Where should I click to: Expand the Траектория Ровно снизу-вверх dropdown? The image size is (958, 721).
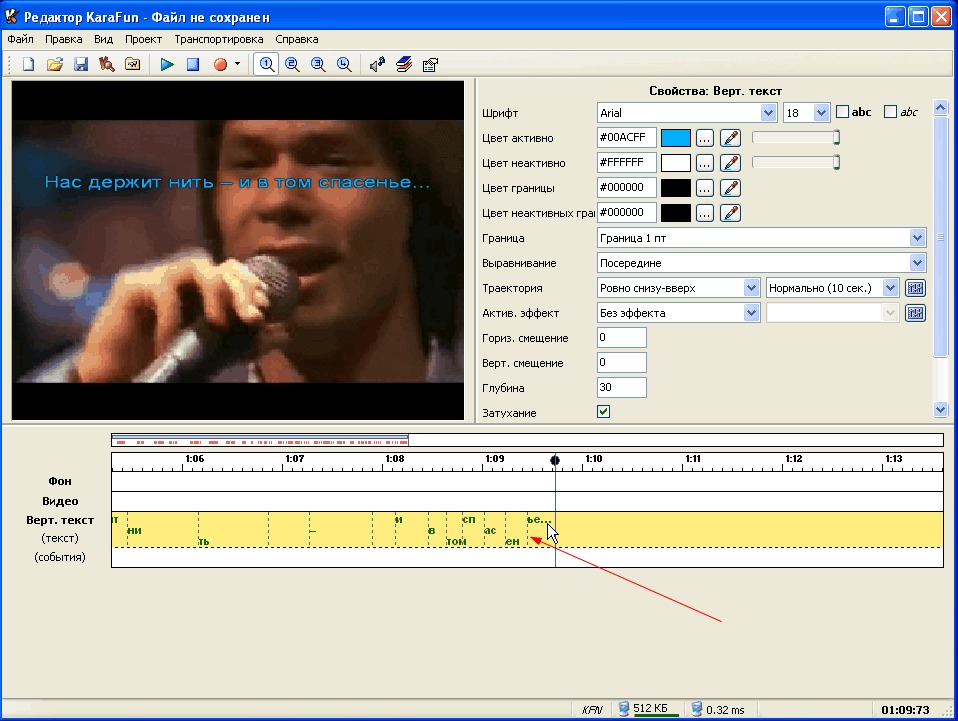coord(751,288)
